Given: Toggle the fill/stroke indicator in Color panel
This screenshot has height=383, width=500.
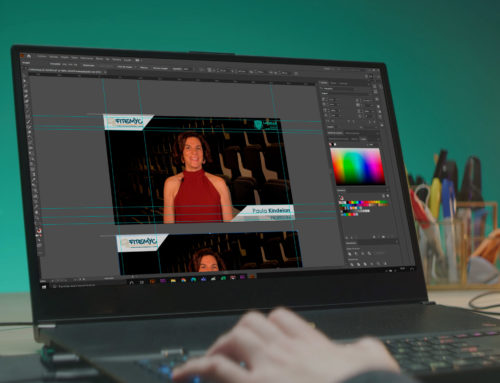Looking at the screenshot, I should (332, 144).
